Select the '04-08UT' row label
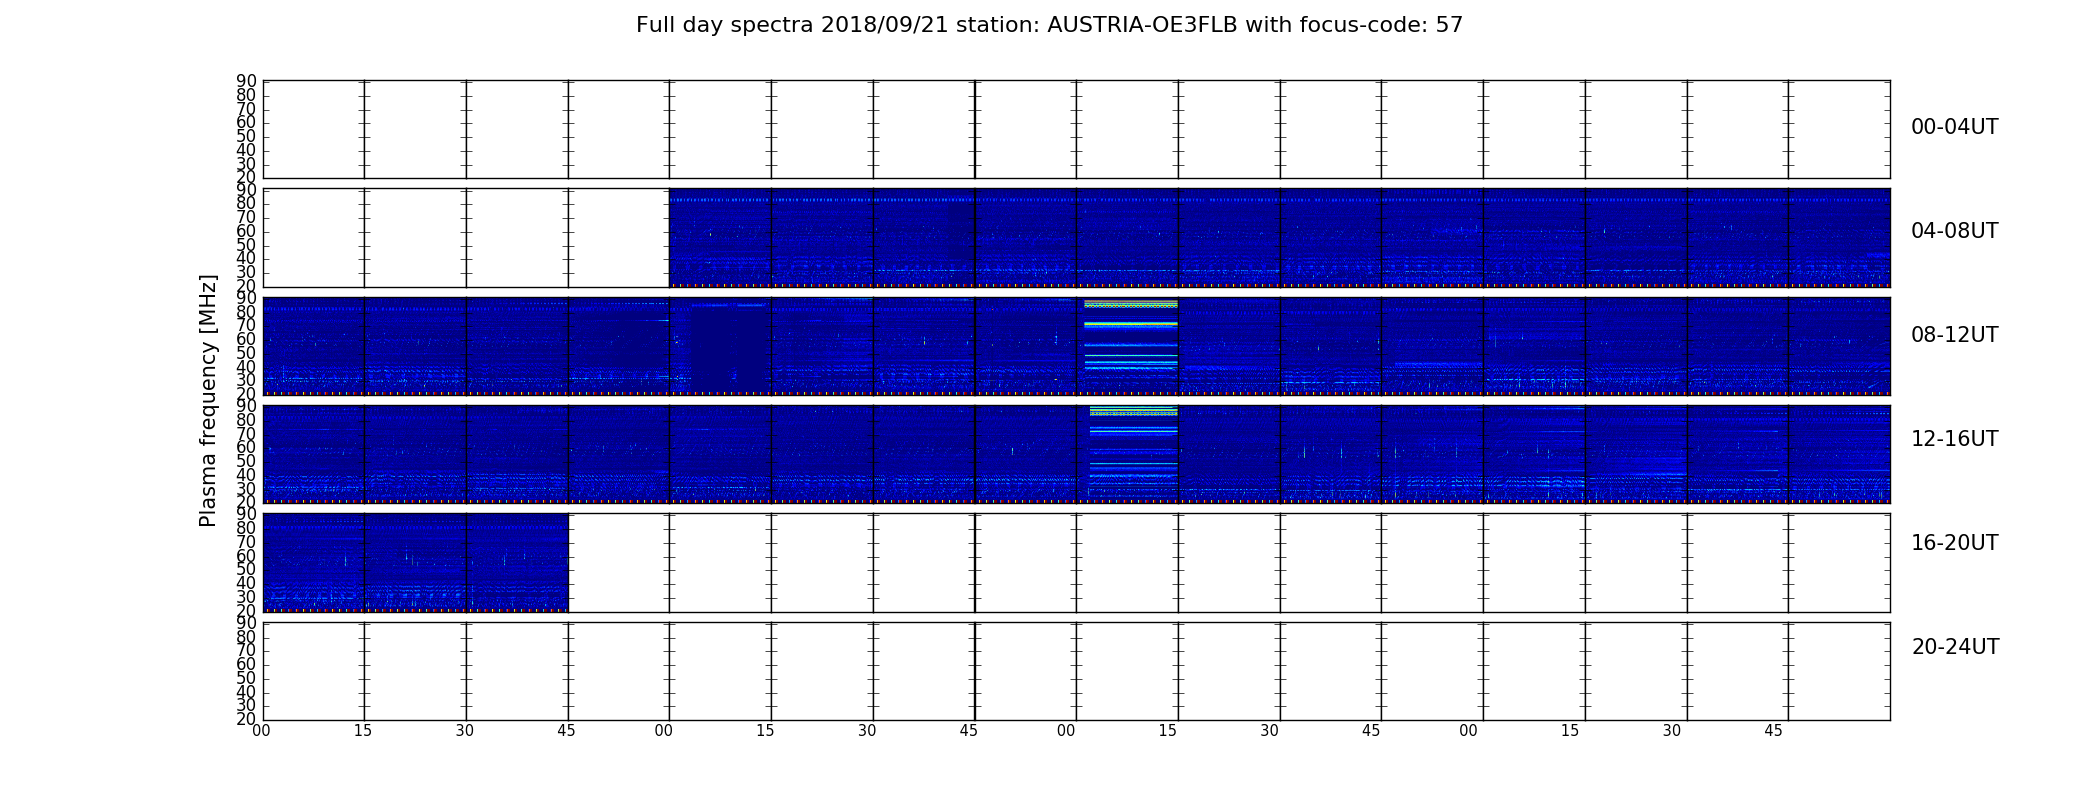Screen dimensions: 2100x800 click(1955, 231)
